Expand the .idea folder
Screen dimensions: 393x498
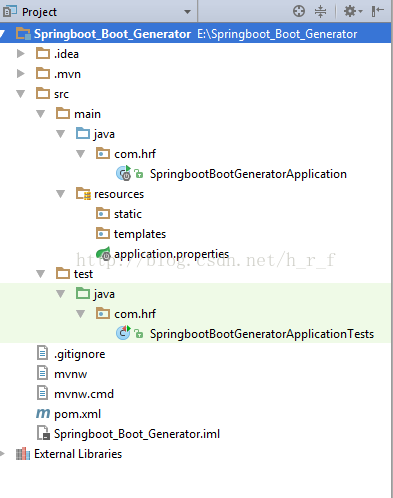pyautogui.click(x=21, y=54)
